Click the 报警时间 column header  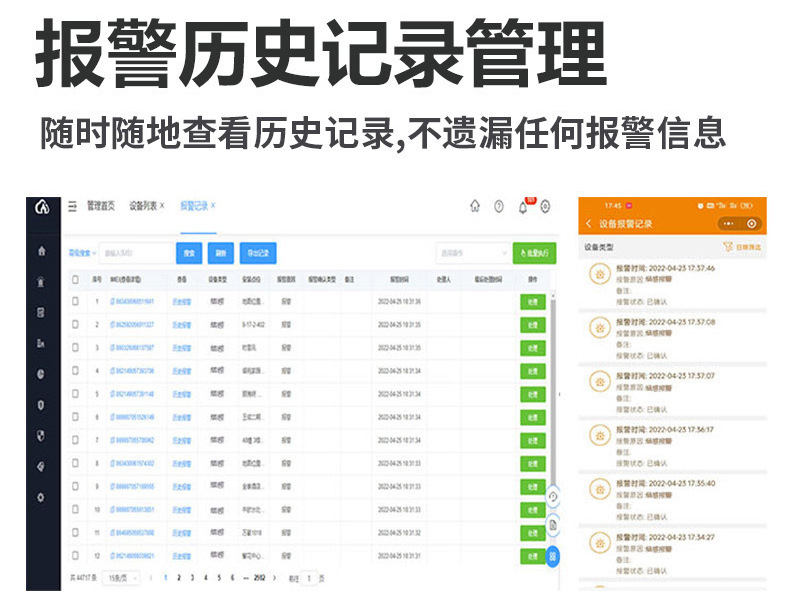click(x=399, y=279)
